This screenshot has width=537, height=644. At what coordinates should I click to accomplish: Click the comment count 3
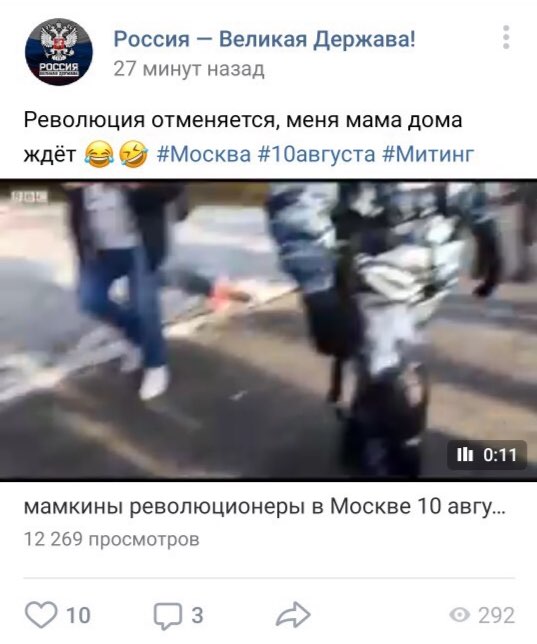197,616
